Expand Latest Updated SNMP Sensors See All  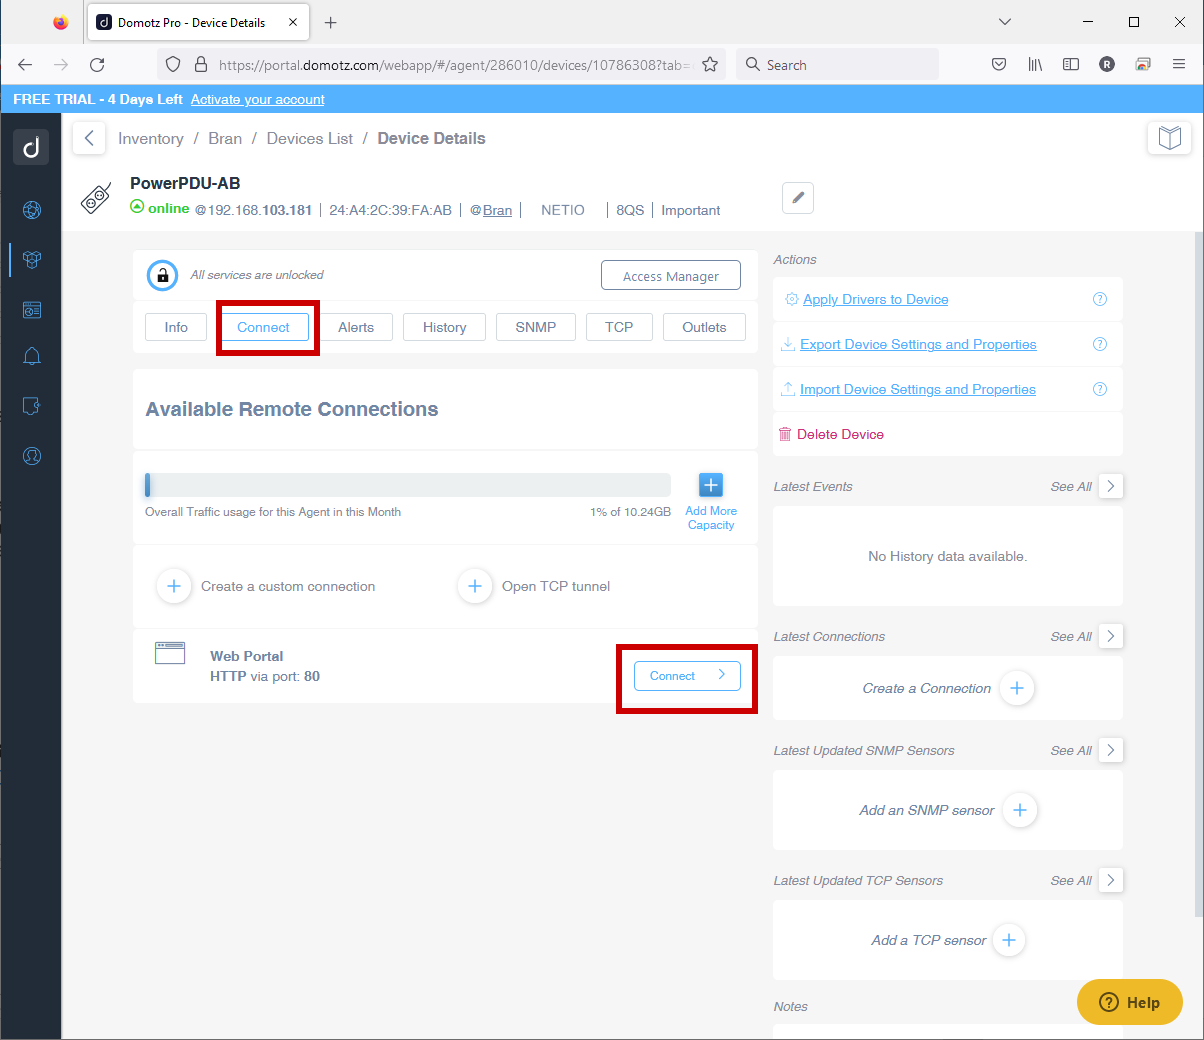[x=1111, y=750]
